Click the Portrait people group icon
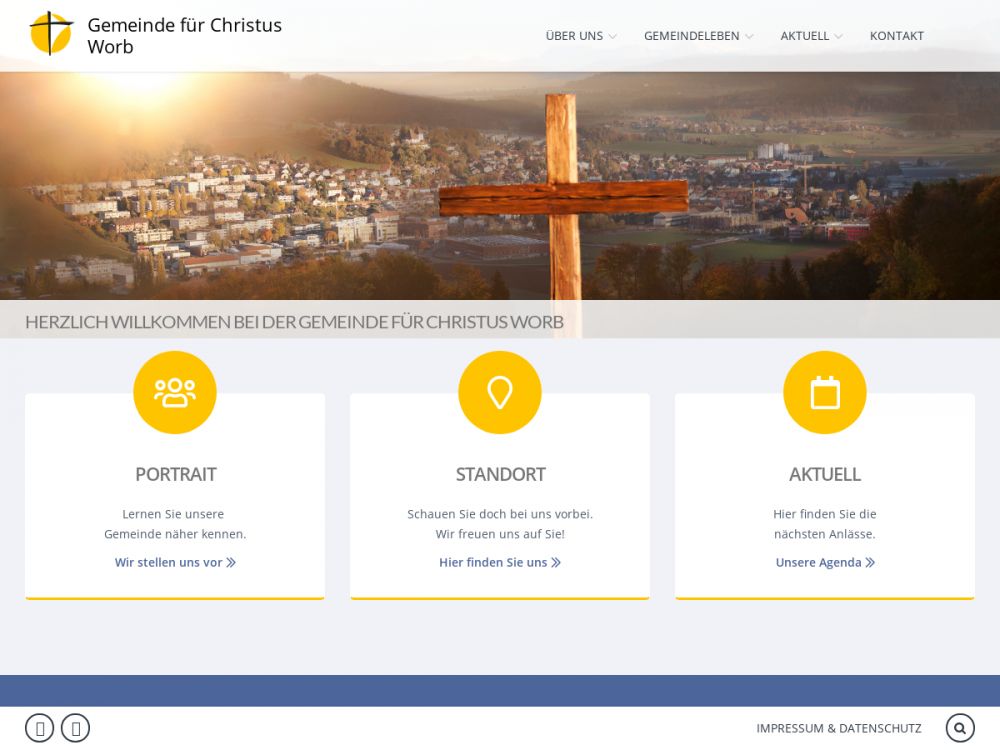This screenshot has width=1000, height=750. click(175, 392)
